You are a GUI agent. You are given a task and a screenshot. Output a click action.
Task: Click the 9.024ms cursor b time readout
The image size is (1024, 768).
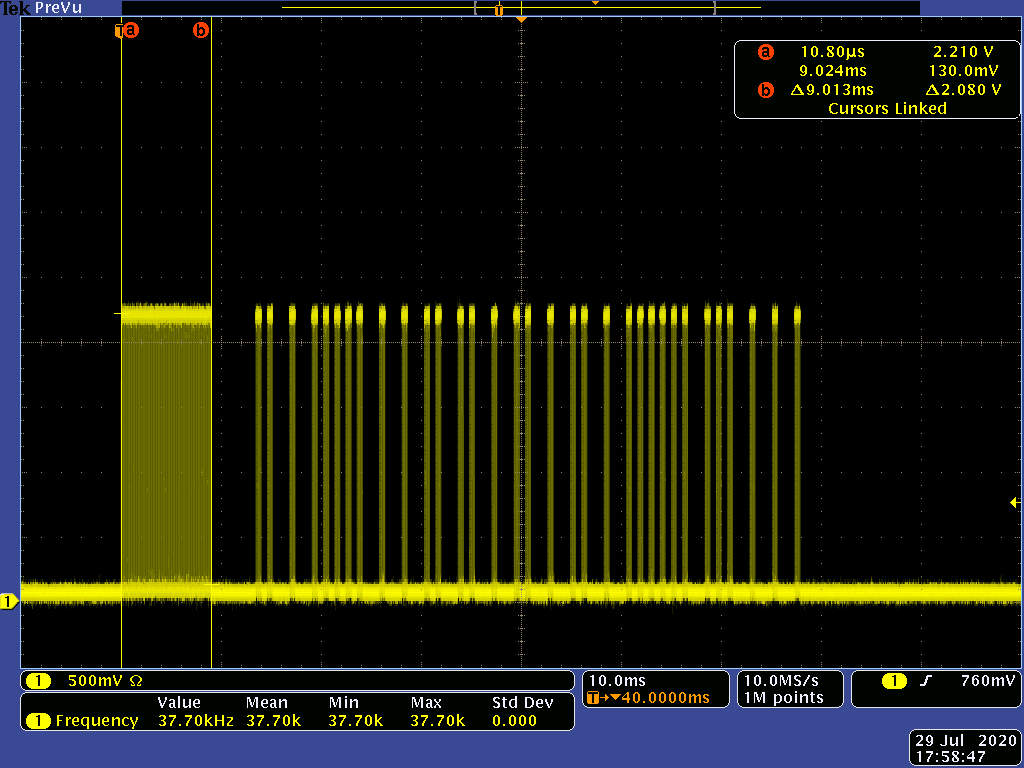coord(833,71)
